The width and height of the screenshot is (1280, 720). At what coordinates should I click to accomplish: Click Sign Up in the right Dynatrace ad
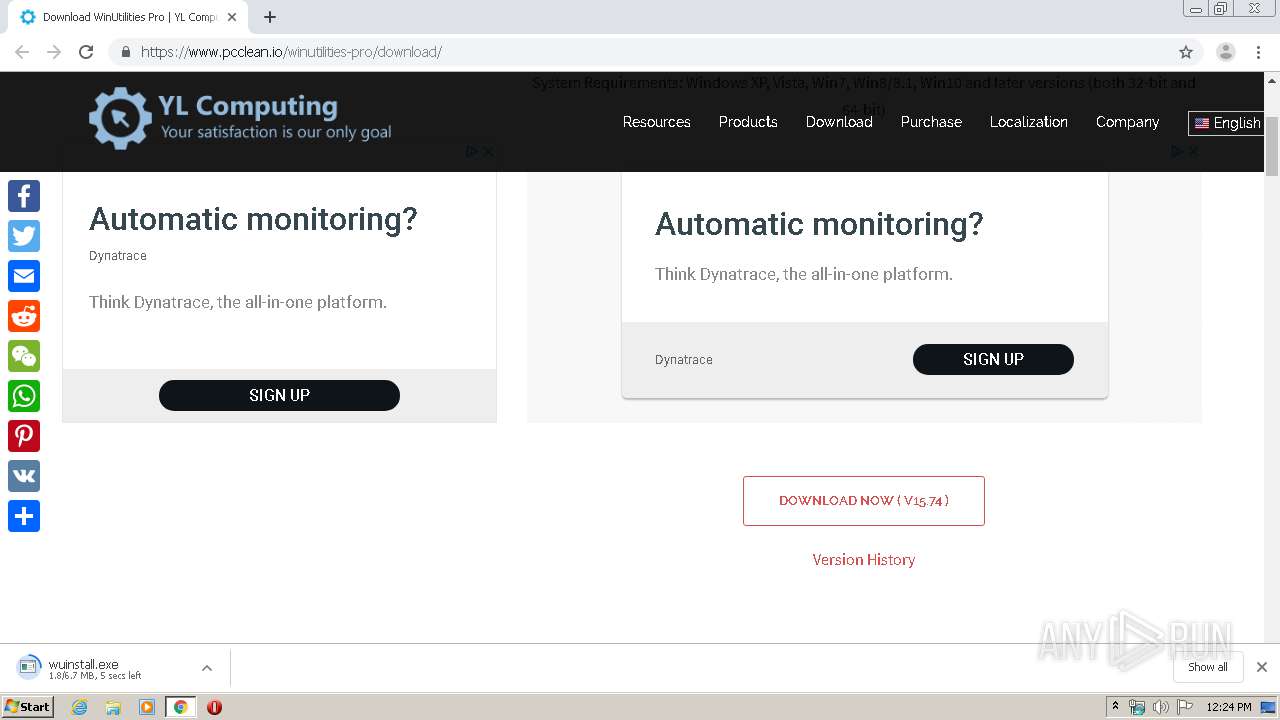(x=993, y=359)
